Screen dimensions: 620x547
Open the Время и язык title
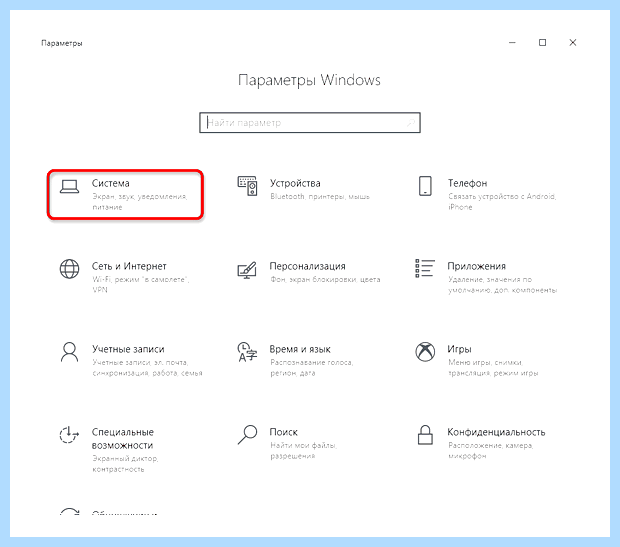click(x=300, y=349)
